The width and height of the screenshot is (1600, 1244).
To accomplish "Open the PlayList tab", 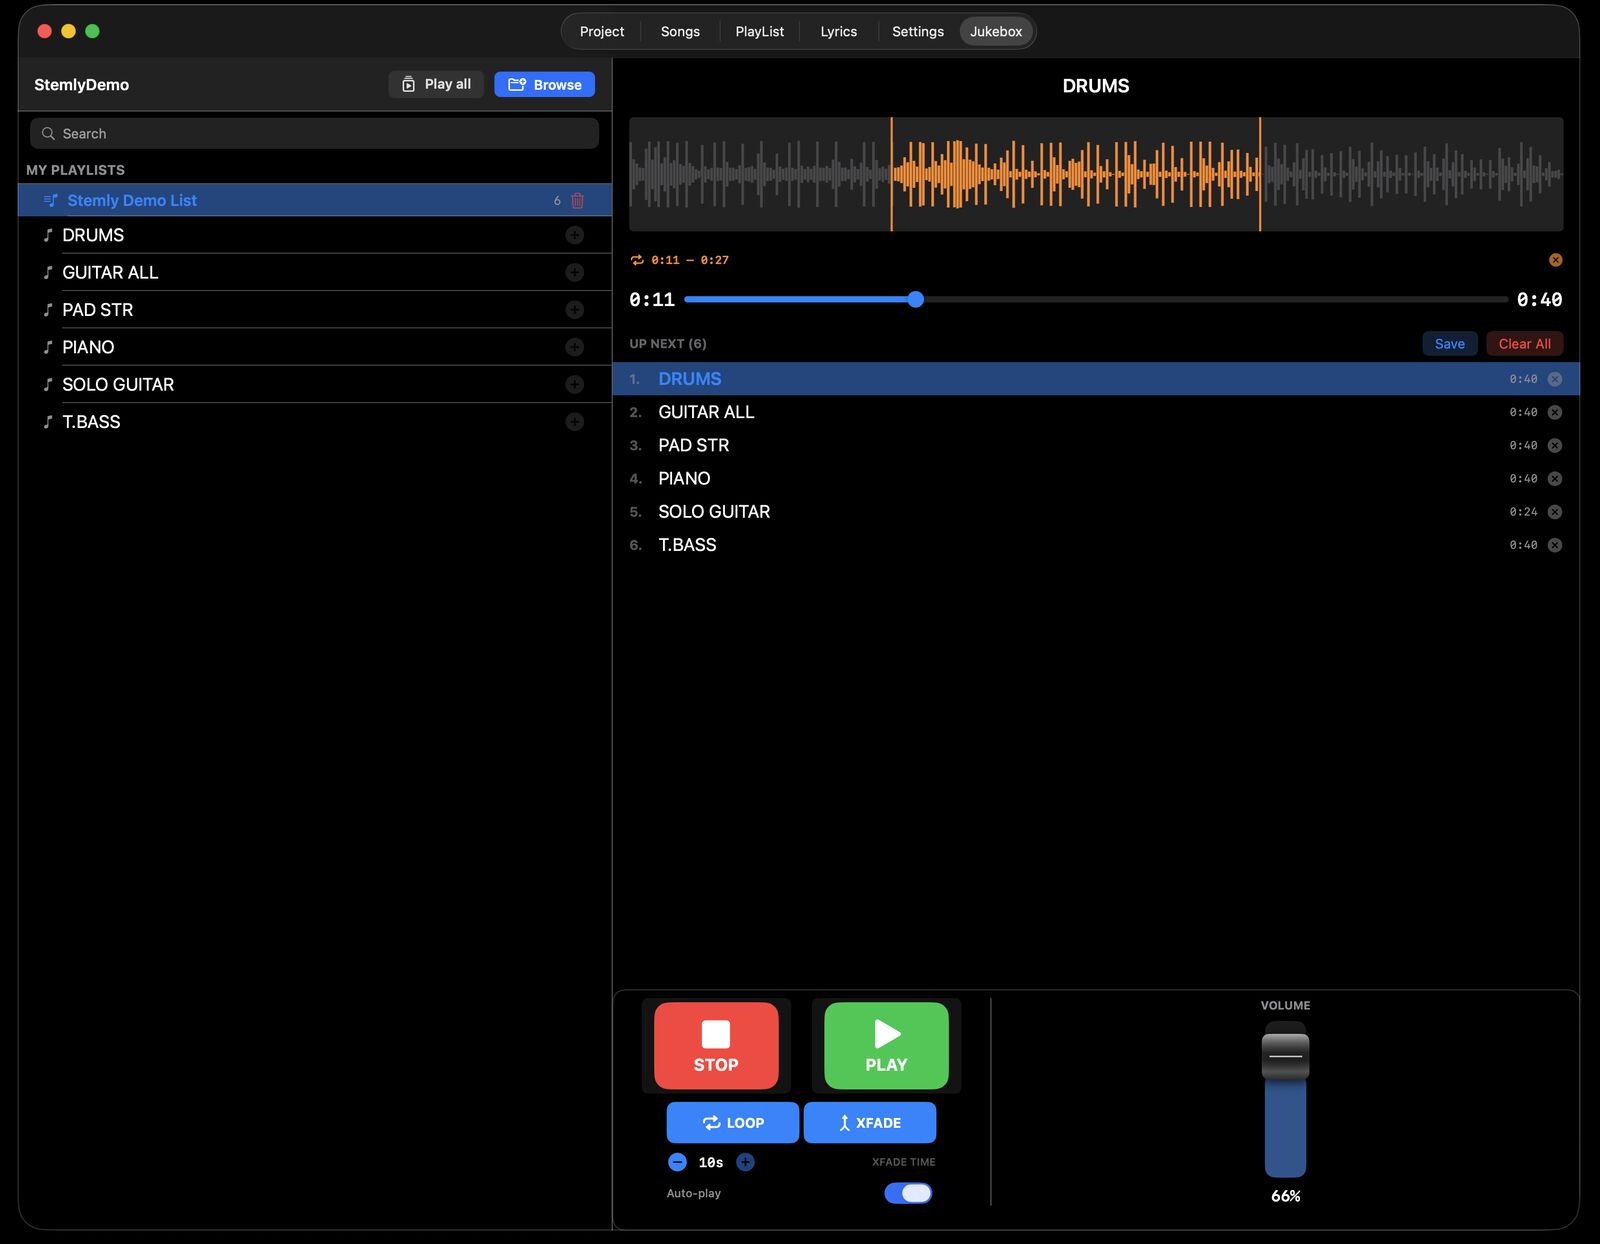I will (760, 32).
